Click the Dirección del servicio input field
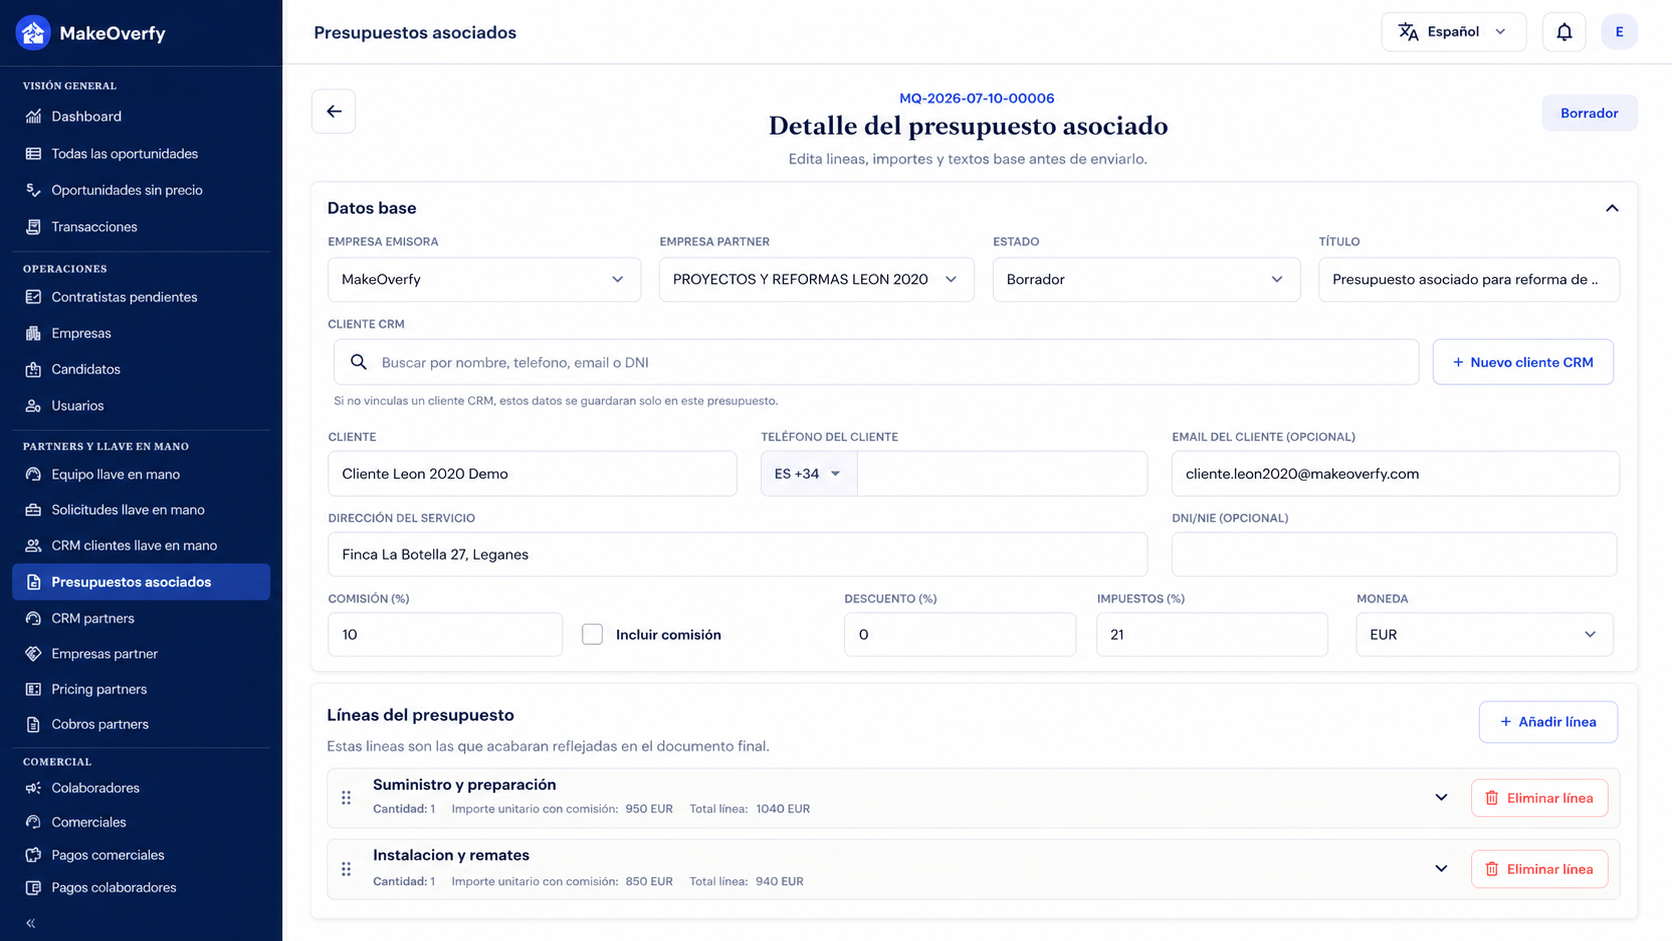This screenshot has width=1672, height=941. (x=738, y=554)
